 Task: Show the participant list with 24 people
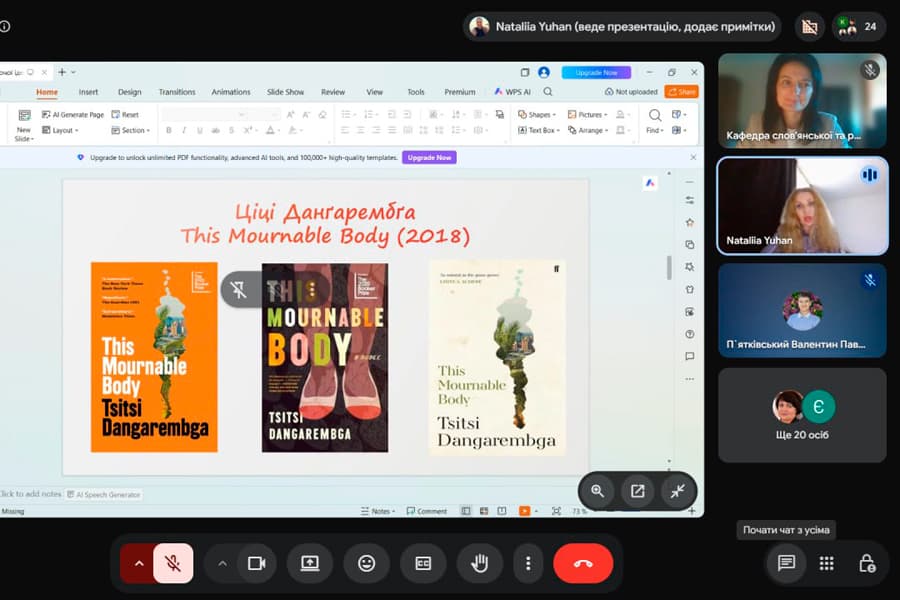pyautogui.click(x=858, y=26)
